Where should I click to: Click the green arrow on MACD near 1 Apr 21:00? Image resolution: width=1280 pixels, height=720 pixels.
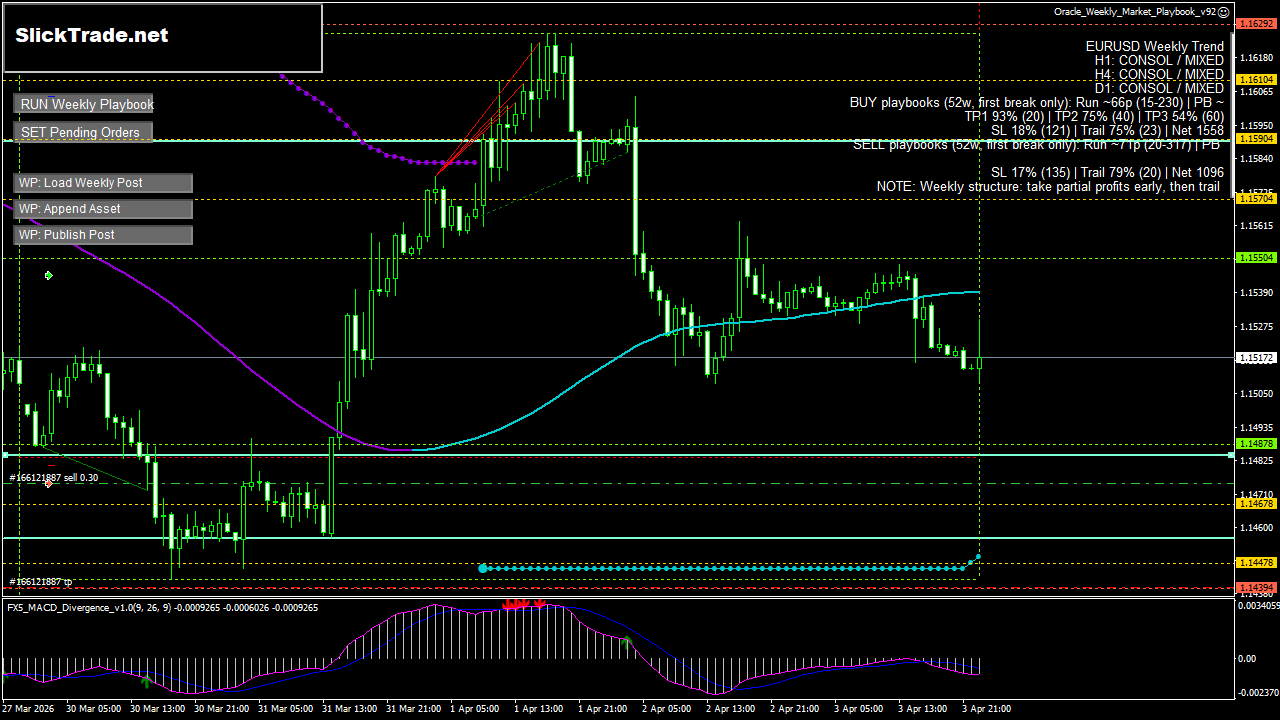coord(627,643)
